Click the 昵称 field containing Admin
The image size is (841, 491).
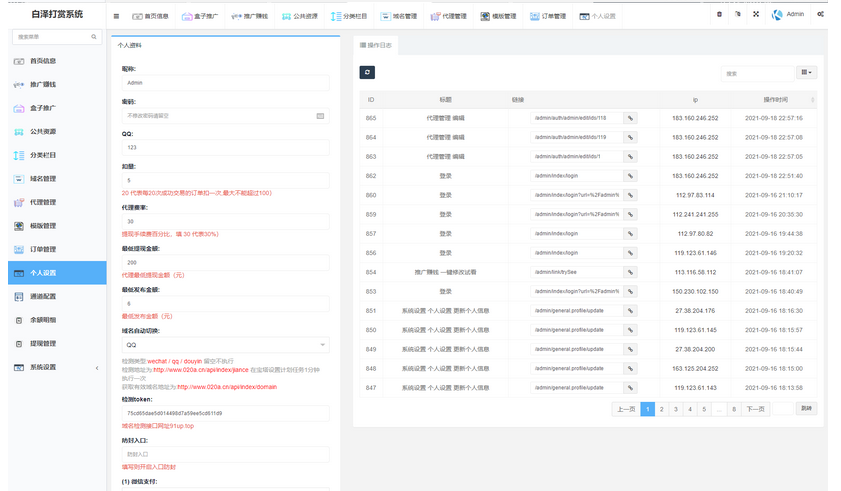tap(225, 83)
